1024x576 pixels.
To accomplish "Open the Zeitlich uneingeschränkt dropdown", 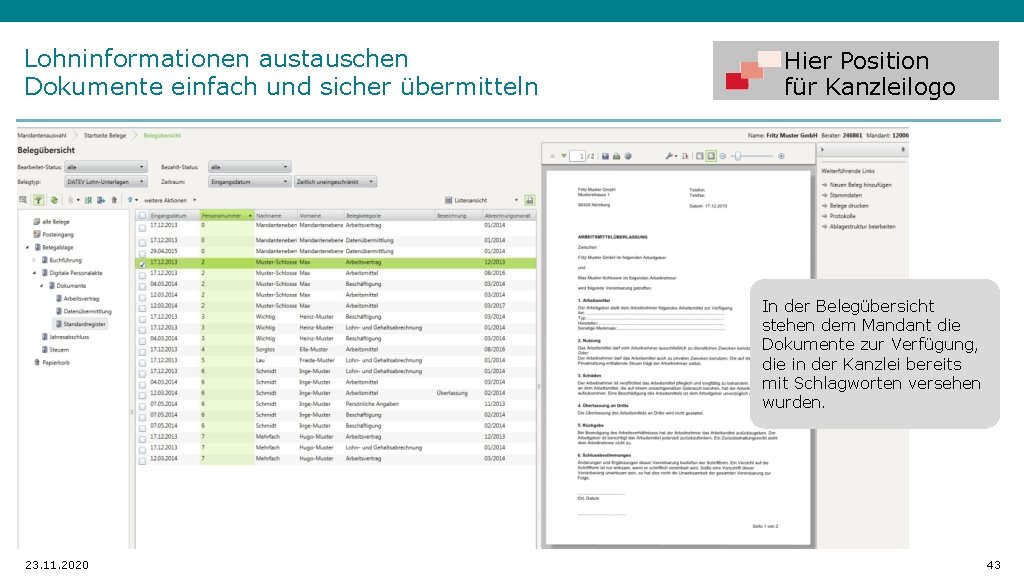I will (x=335, y=182).
